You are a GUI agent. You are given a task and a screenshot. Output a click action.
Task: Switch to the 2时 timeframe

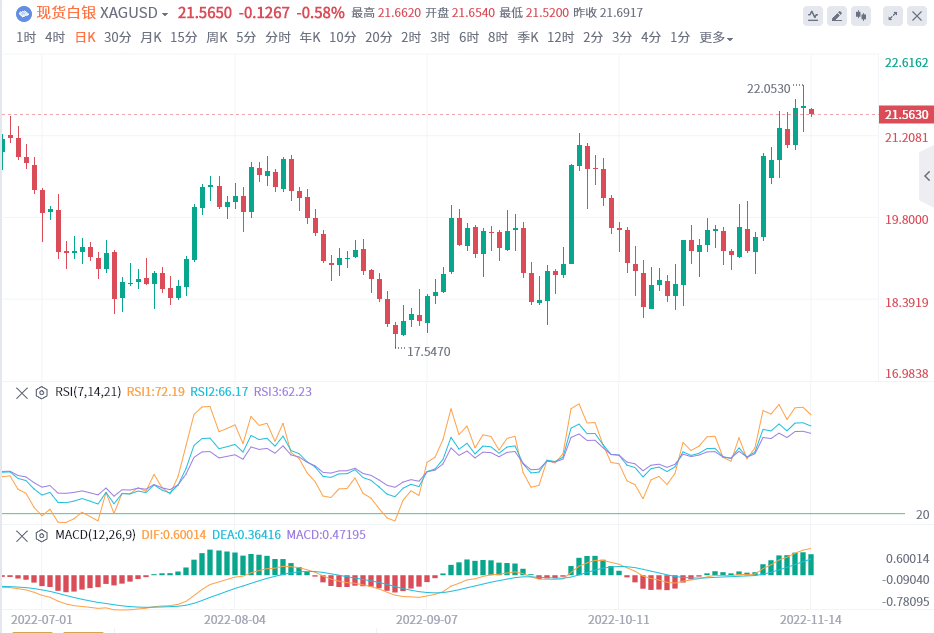point(411,38)
